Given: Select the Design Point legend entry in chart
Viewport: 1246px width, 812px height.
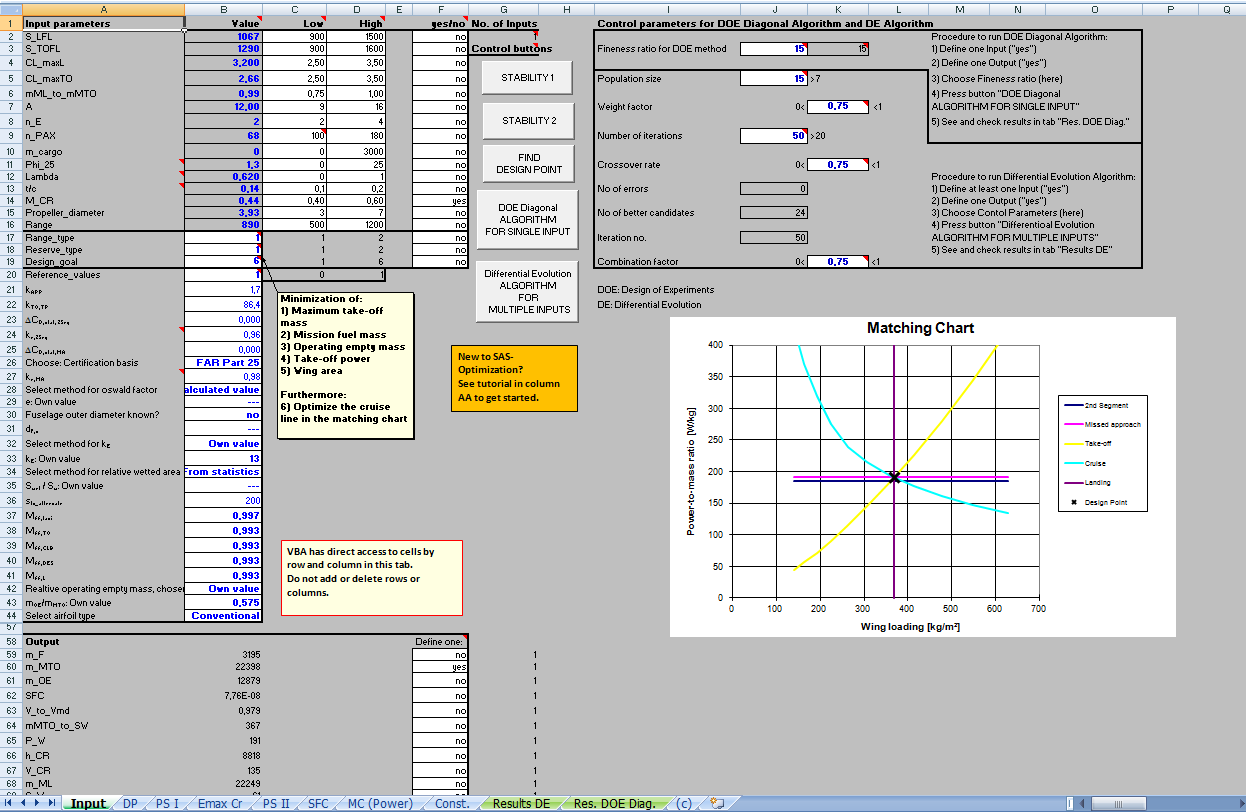Looking at the screenshot, I should coord(1098,502).
